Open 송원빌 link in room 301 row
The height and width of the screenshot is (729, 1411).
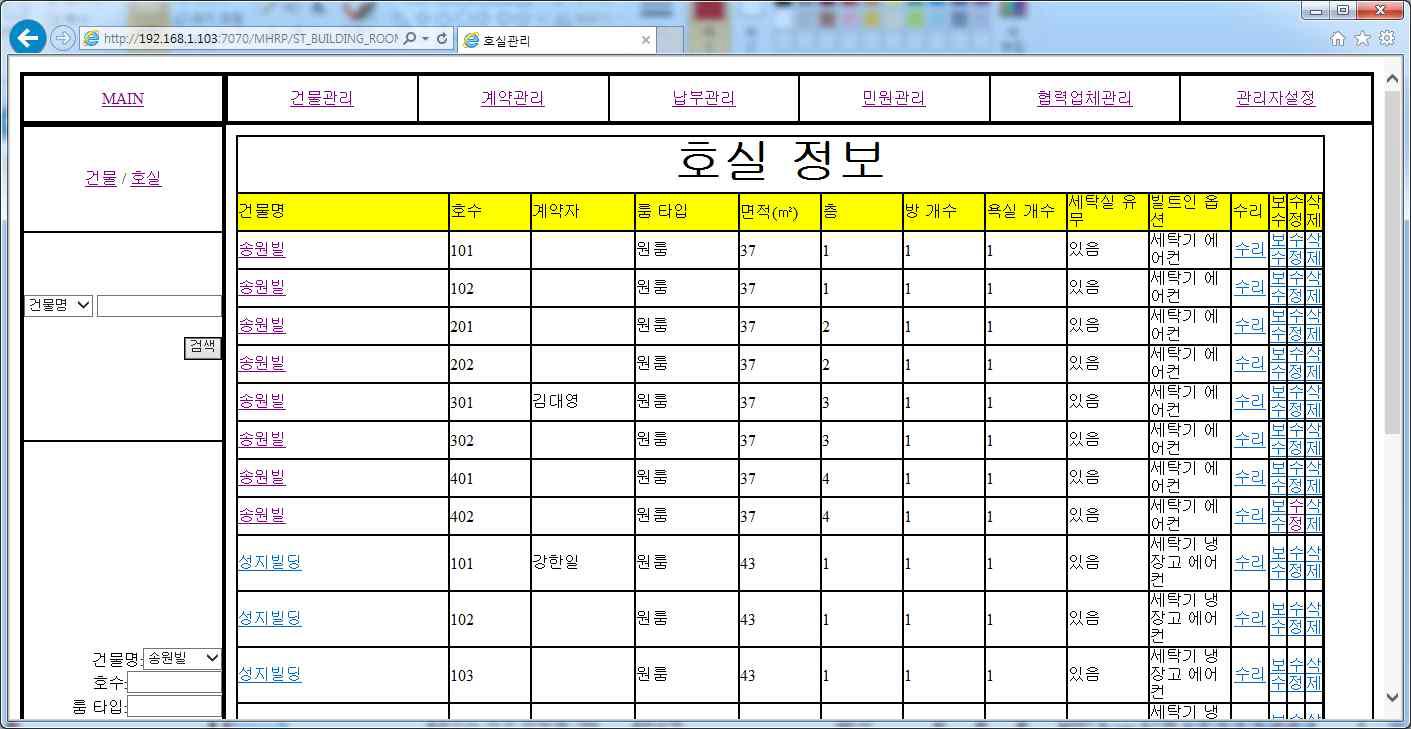coord(262,402)
